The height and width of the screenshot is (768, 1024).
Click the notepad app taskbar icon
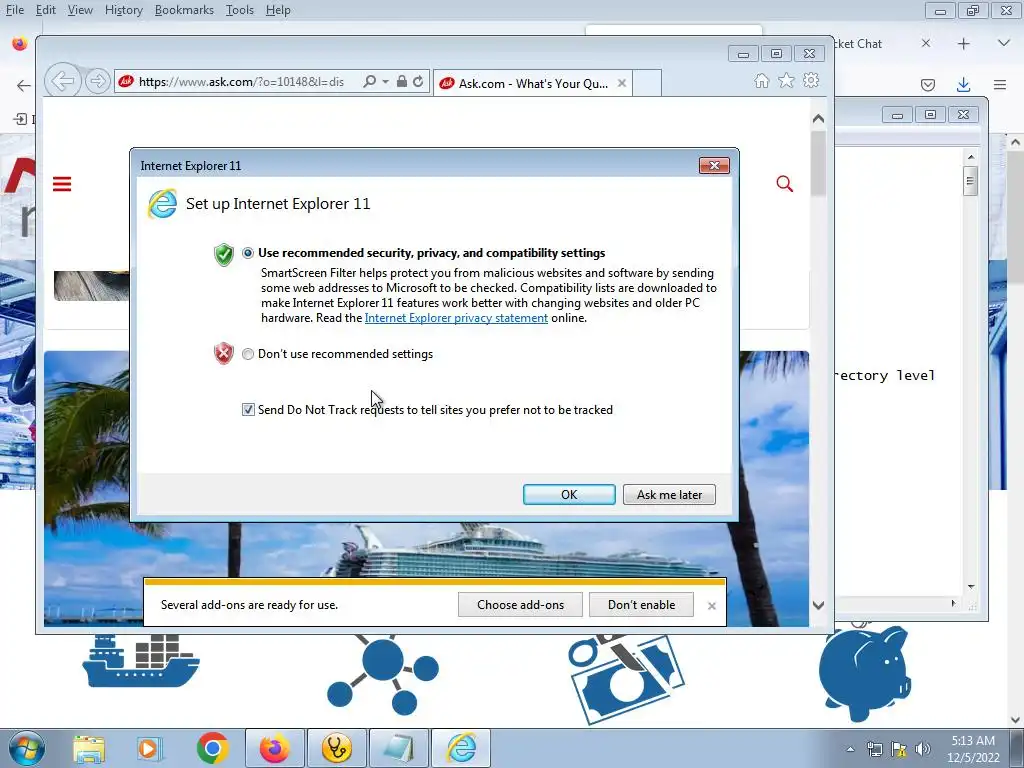click(x=399, y=748)
